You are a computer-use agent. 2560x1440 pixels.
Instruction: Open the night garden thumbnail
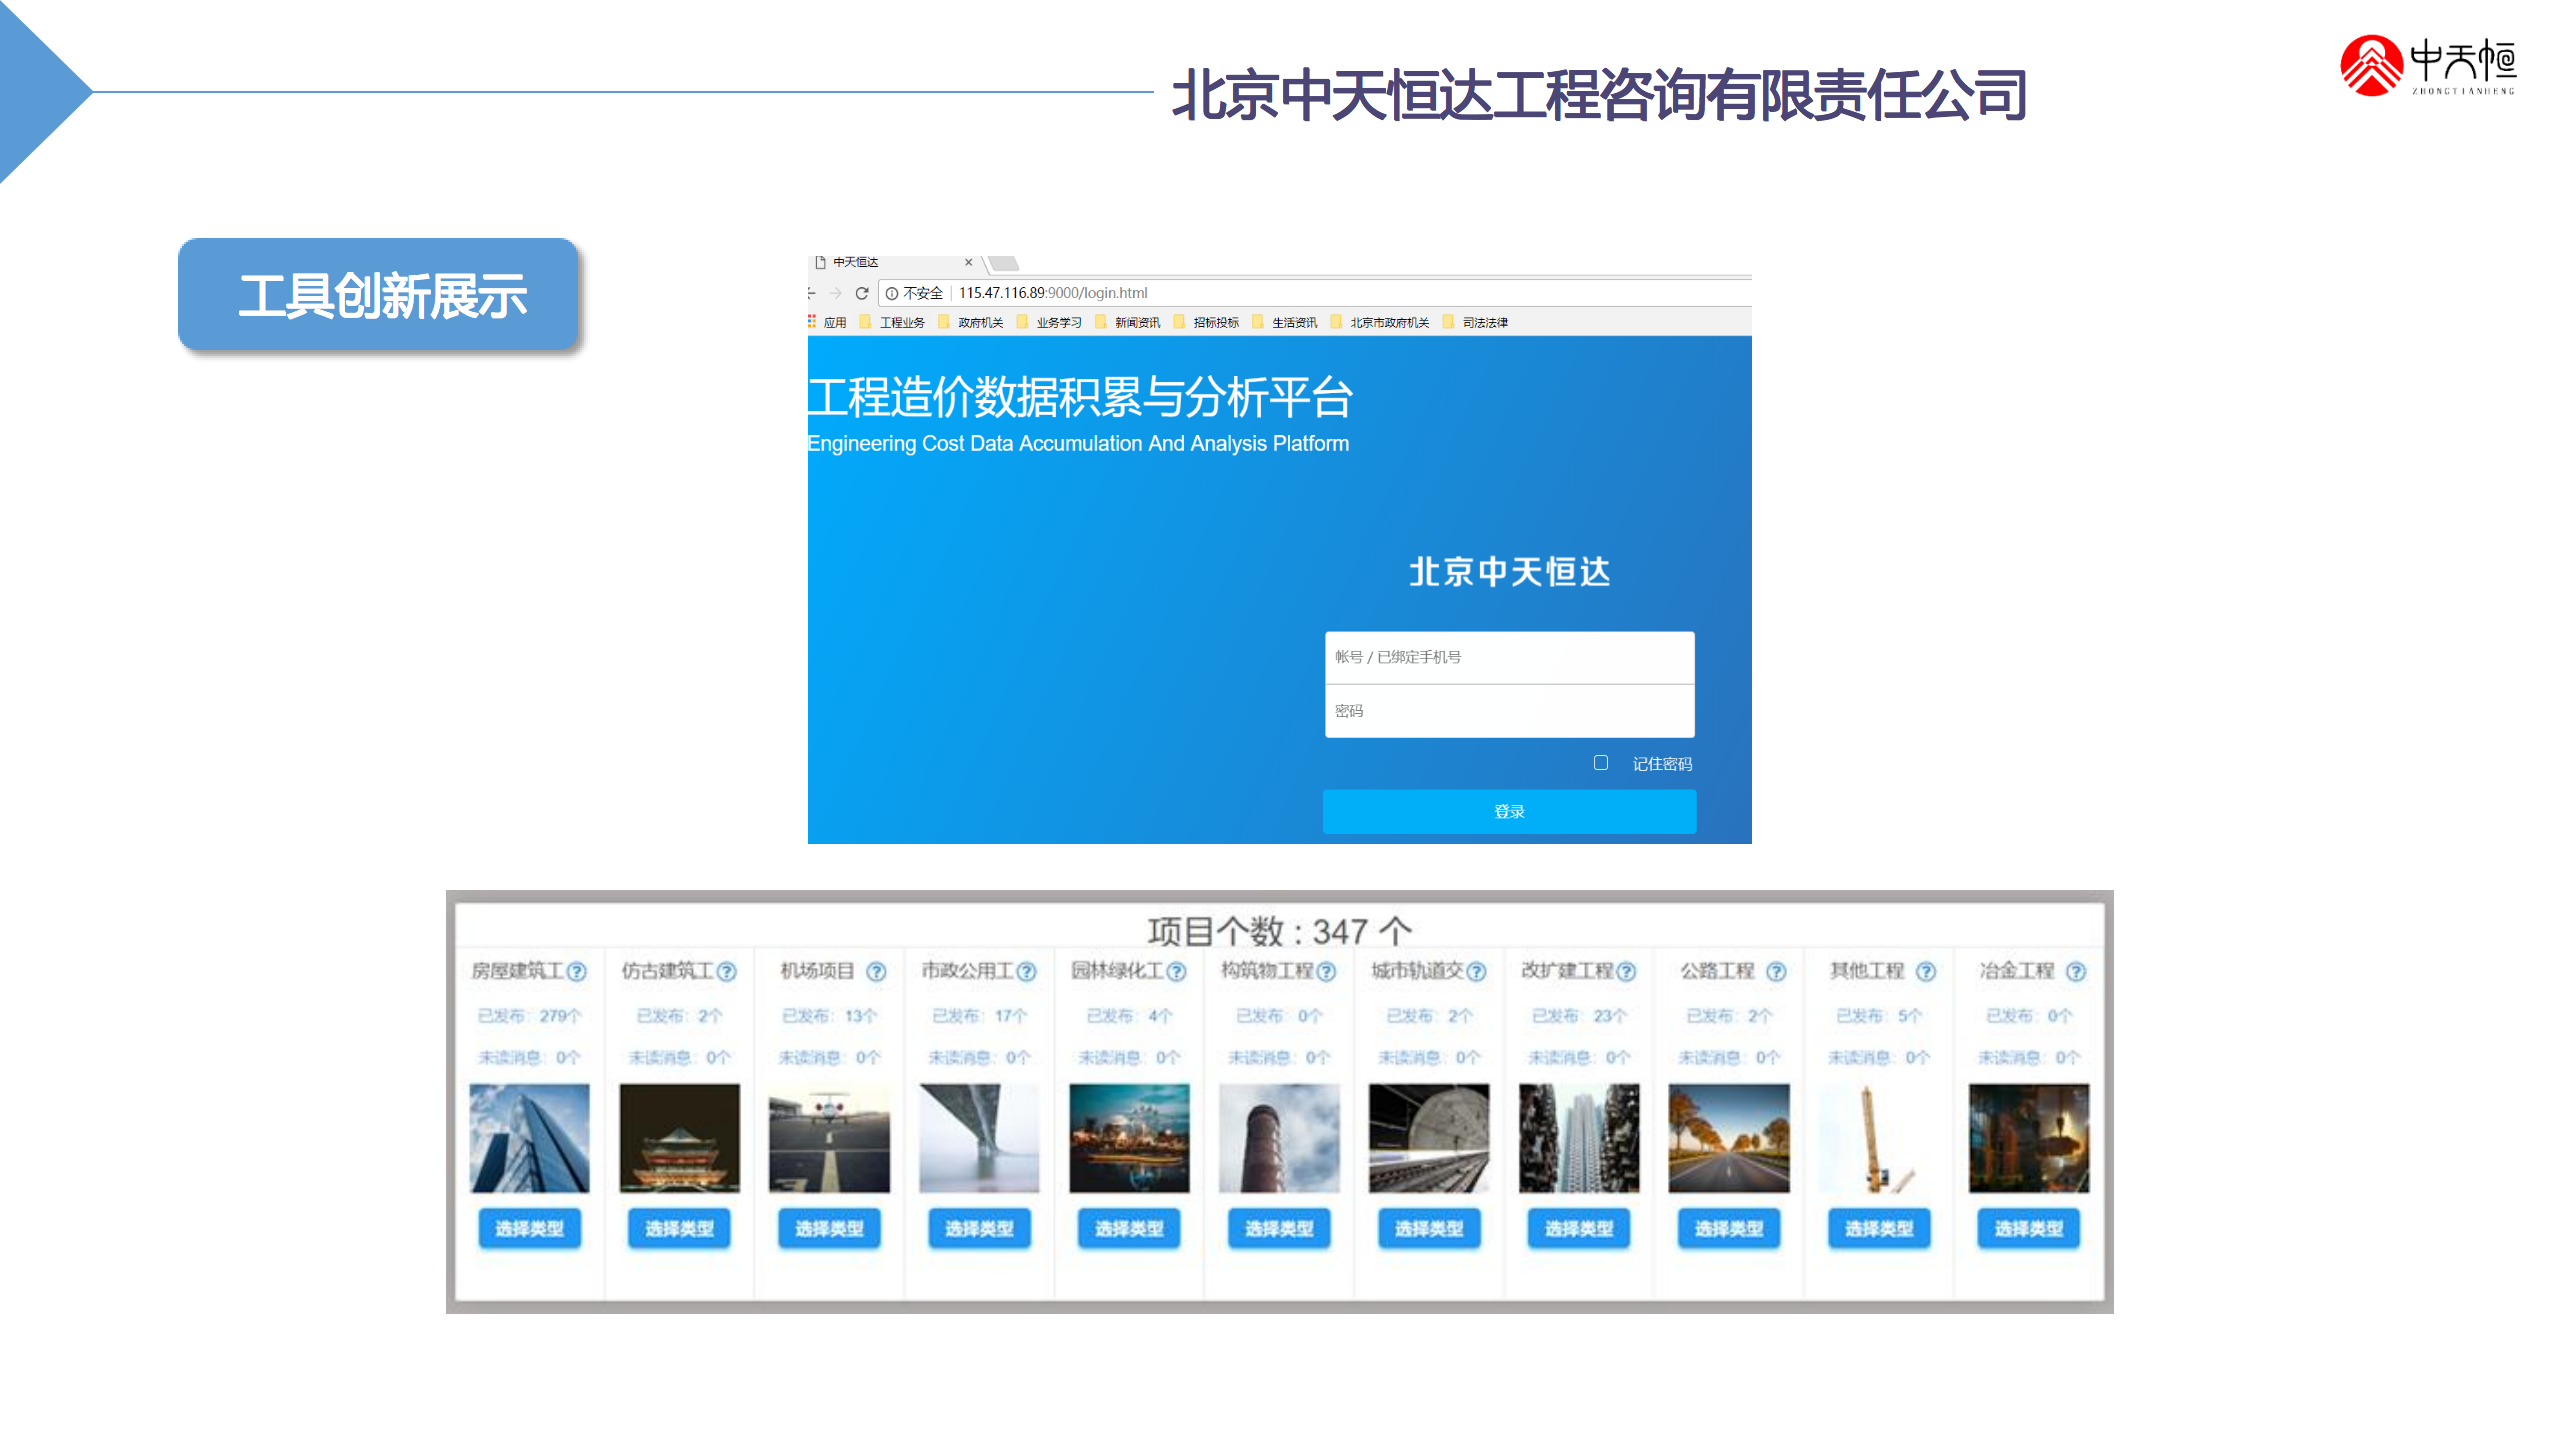[x=1130, y=1138]
